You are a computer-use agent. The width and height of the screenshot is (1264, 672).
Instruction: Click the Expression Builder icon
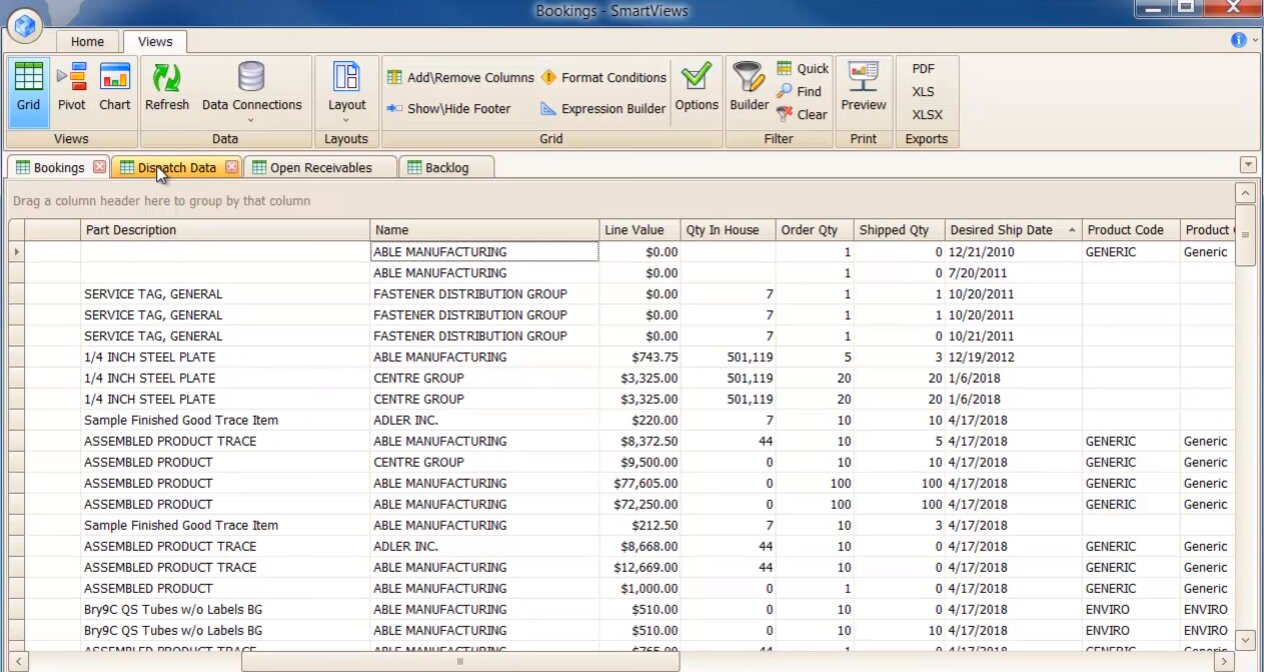click(x=548, y=109)
